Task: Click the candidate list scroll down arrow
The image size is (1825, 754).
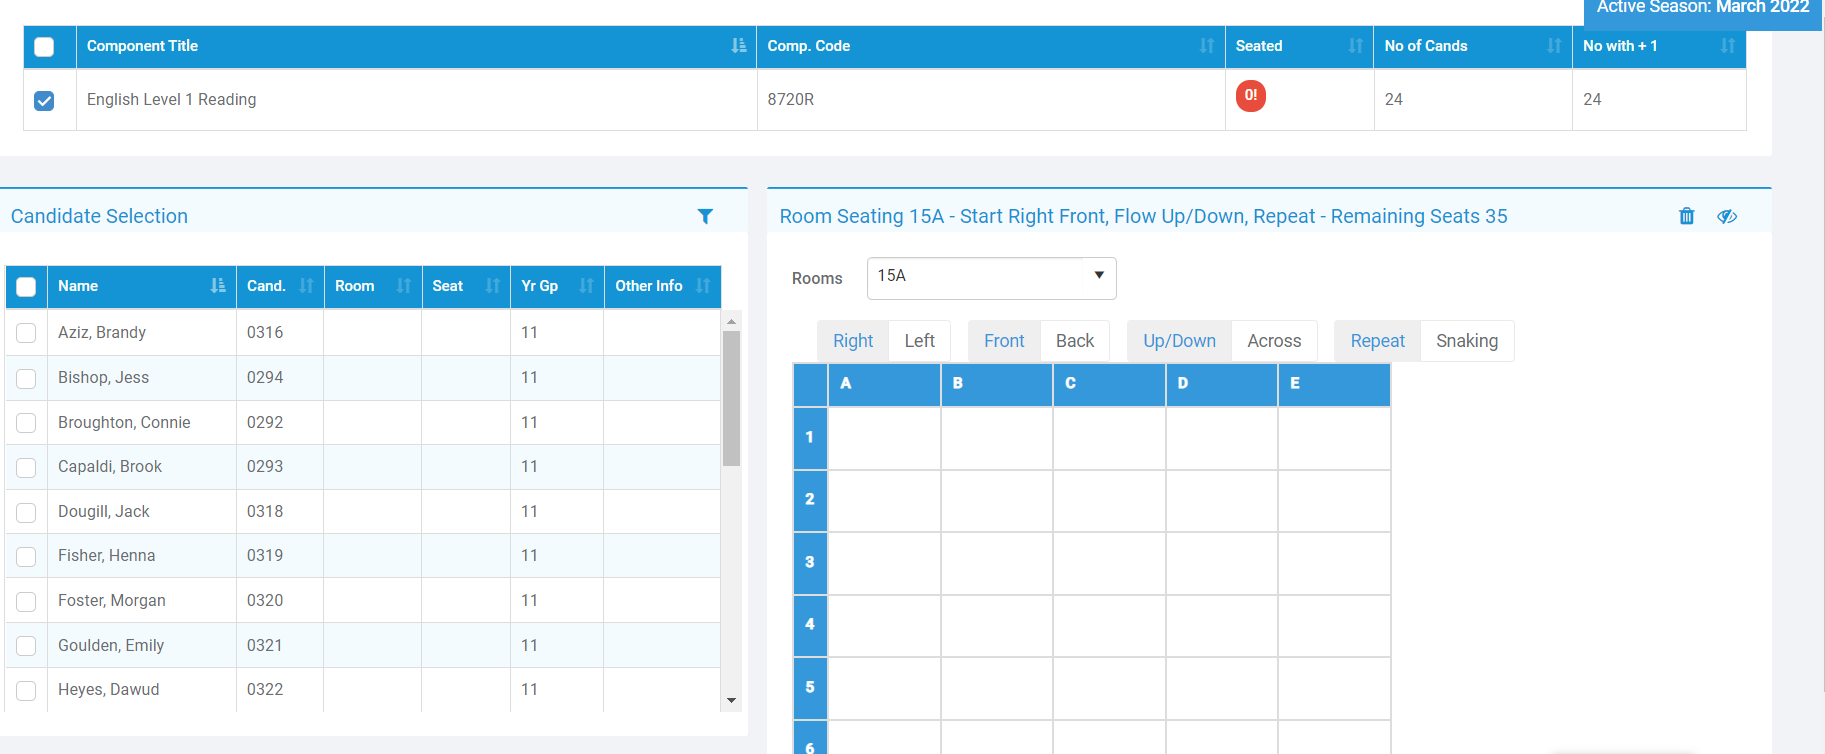Action: point(731,700)
